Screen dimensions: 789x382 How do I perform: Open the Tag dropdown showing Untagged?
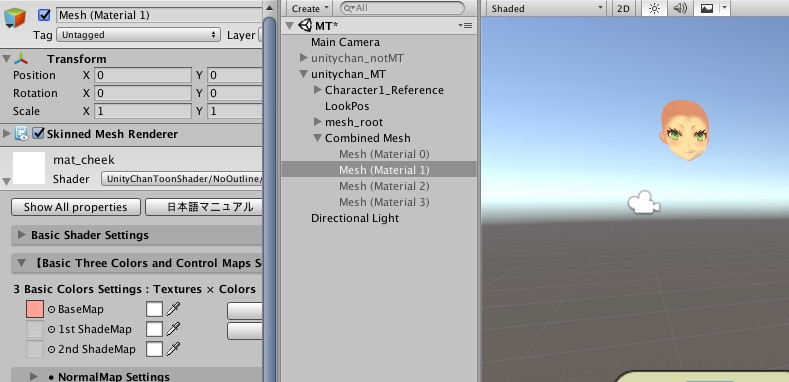138,35
